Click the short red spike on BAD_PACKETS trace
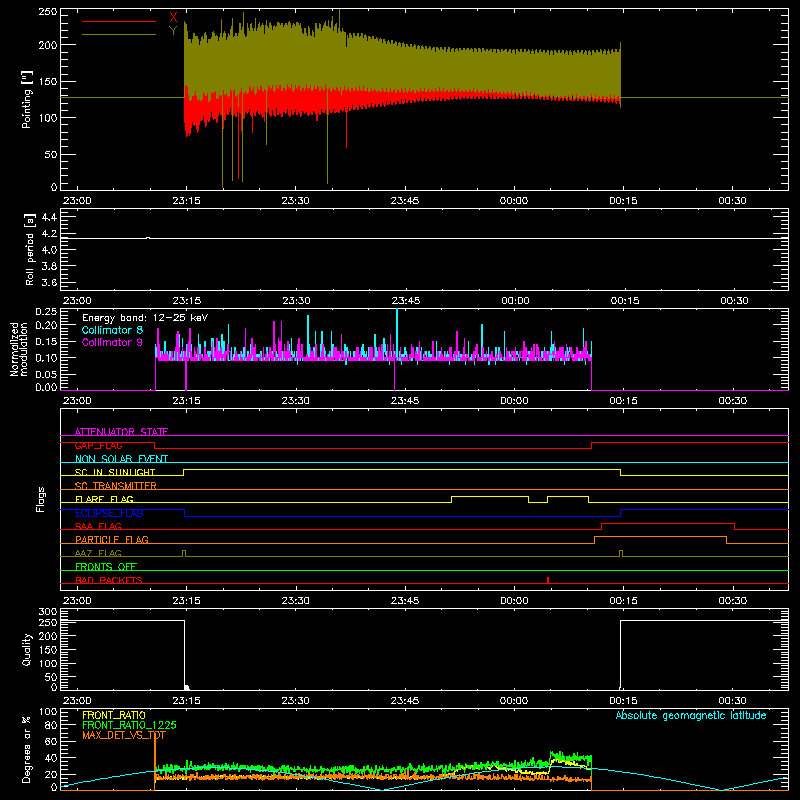This screenshot has height=800, width=800. [x=547, y=580]
